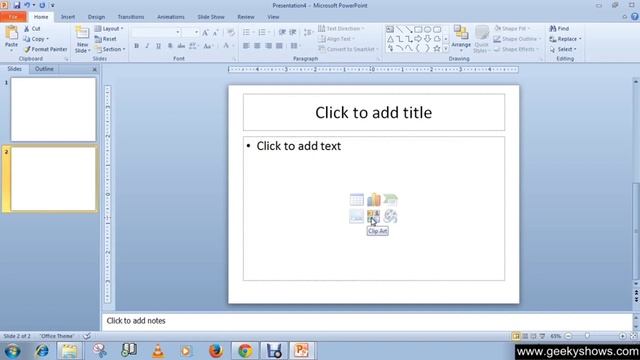Toggle strikethrough formatting
The height and width of the screenshot is (360, 640).
[x=181, y=46]
